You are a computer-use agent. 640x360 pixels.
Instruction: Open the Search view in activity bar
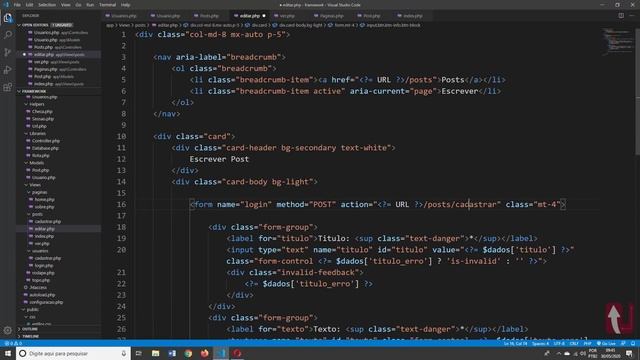(8, 35)
